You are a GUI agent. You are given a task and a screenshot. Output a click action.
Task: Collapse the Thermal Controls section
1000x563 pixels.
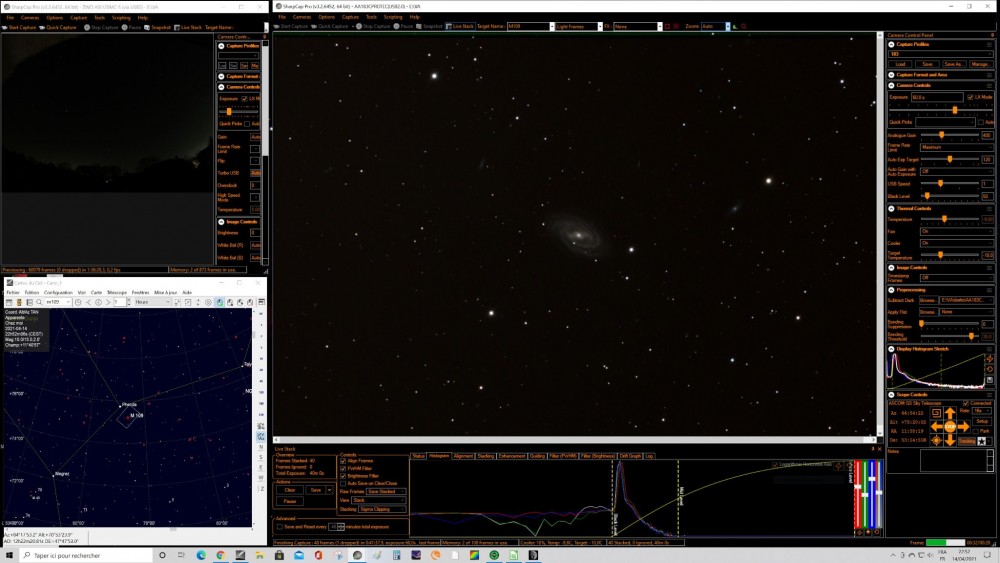coord(892,208)
